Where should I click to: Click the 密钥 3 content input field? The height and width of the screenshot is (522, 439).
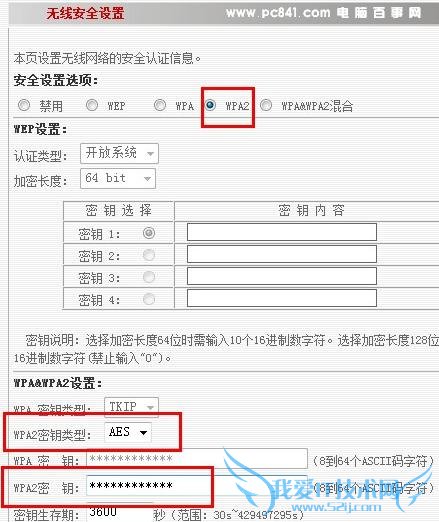(x=282, y=276)
